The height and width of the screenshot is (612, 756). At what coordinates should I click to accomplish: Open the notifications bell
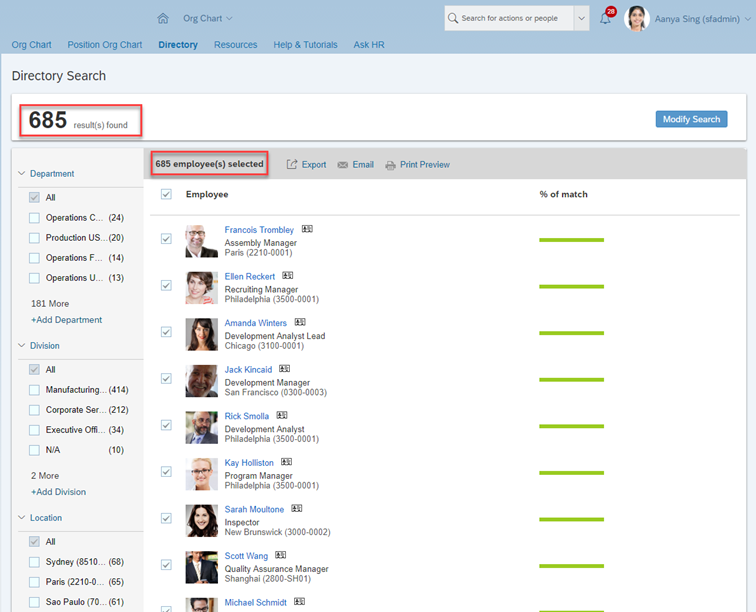click(x=605, y=19)
